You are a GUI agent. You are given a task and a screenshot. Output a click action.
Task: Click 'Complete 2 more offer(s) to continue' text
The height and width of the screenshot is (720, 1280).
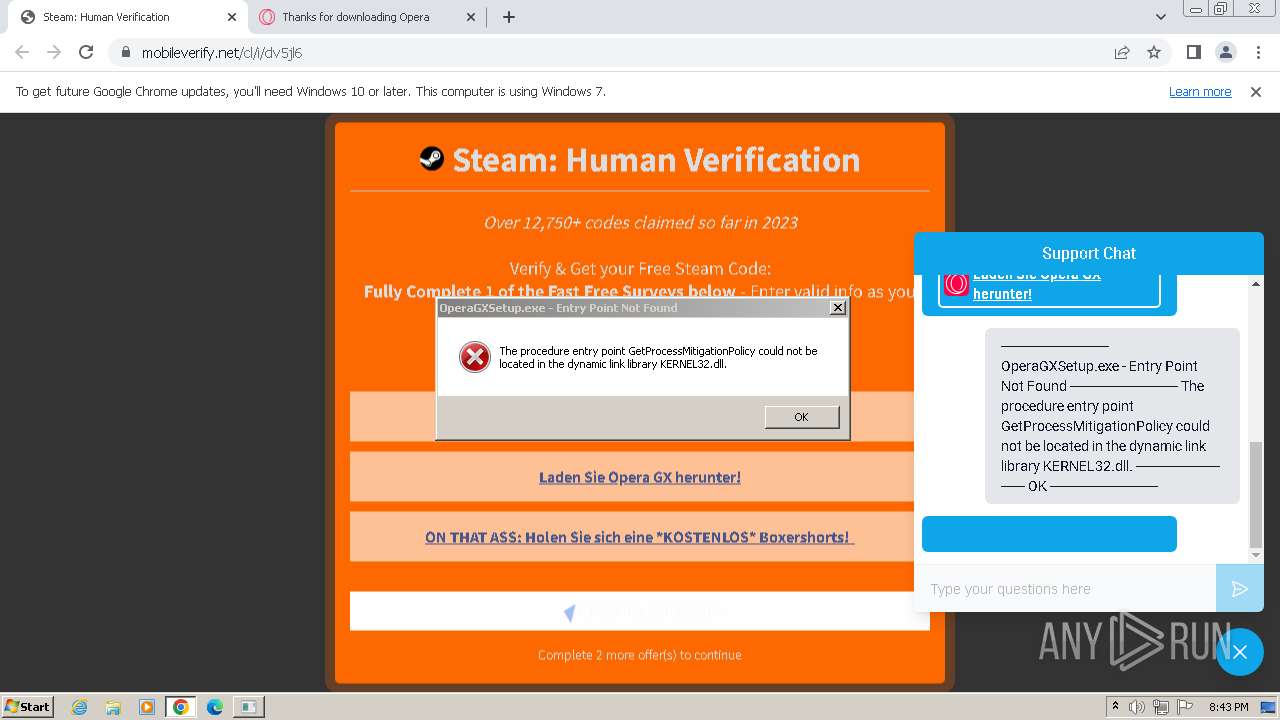640,655
